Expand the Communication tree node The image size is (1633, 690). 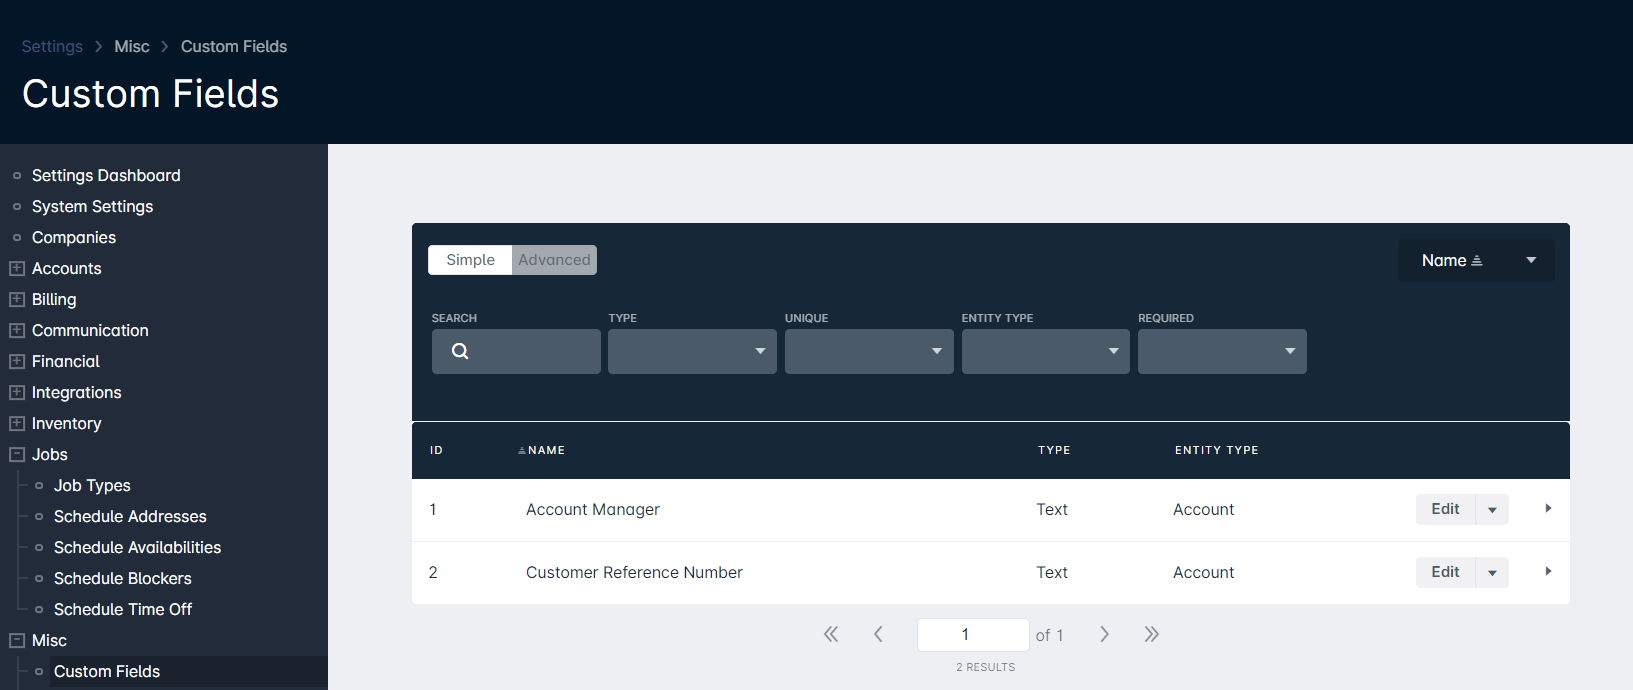click(17, 330)
